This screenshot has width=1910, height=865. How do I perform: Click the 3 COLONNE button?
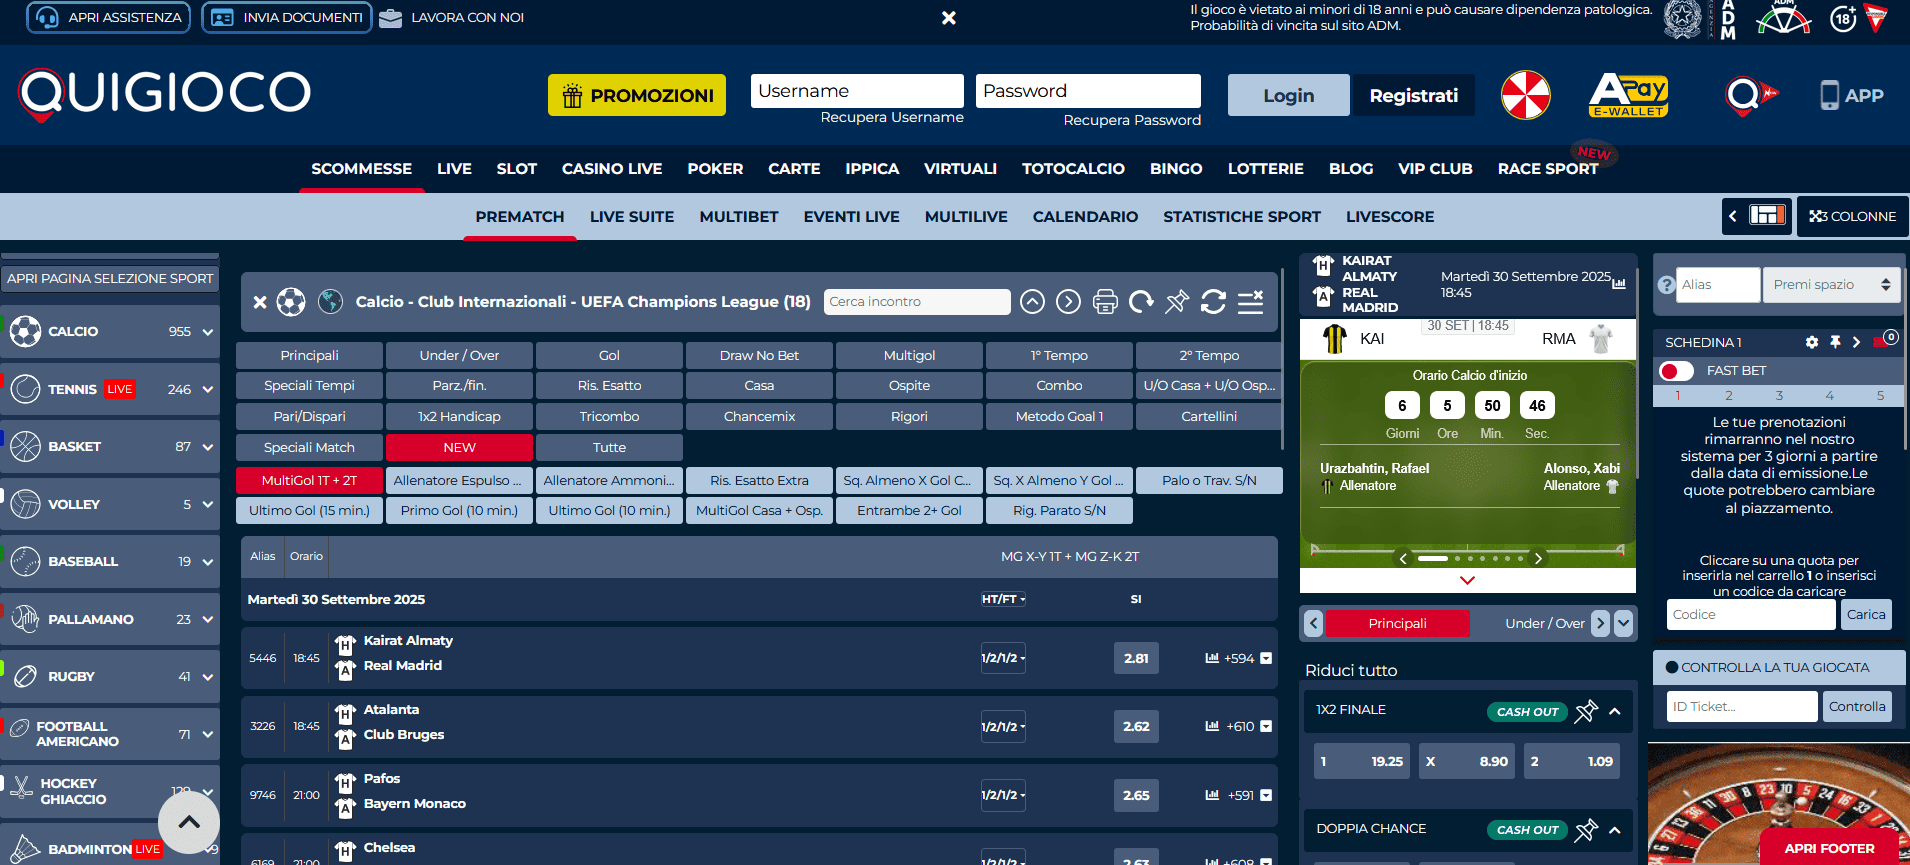(1853, 216)
